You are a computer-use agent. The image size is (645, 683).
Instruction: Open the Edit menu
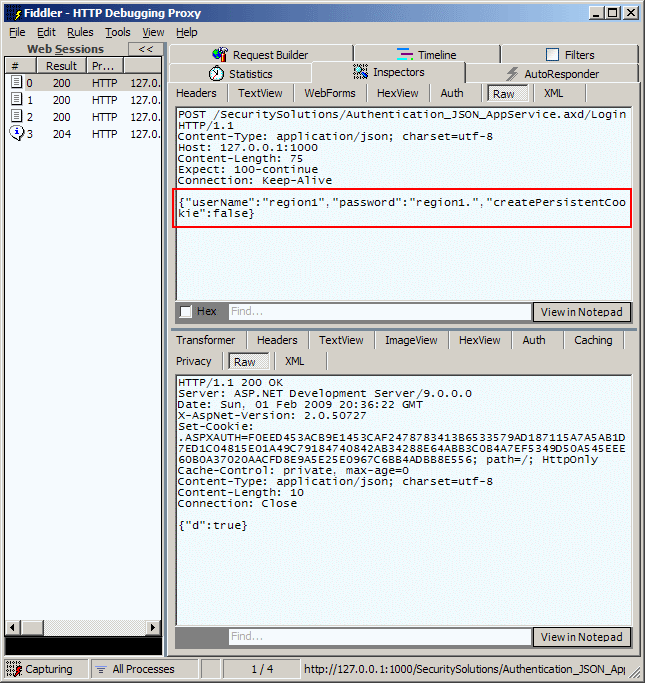click(x=46, y=32)
